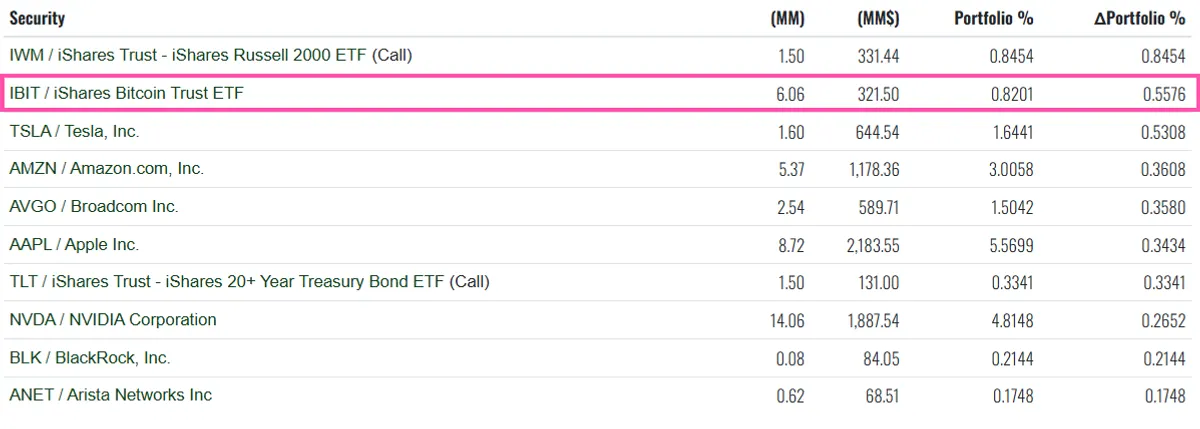This screenshot has height=429, width=1200.
Task: Open the ANET / Arista Networks Inc link
Action: [111, 395]
